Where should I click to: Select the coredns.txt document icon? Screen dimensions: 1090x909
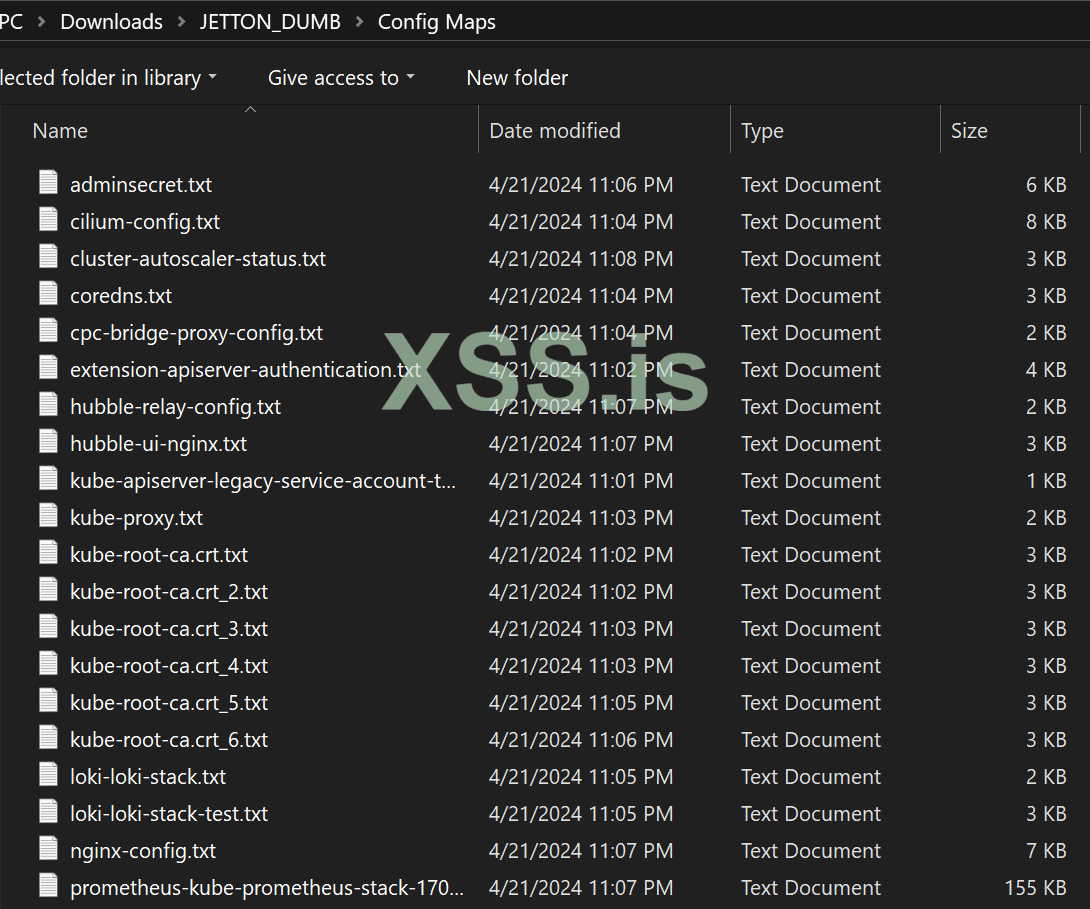pyautogui.click(x=49, y=294)
